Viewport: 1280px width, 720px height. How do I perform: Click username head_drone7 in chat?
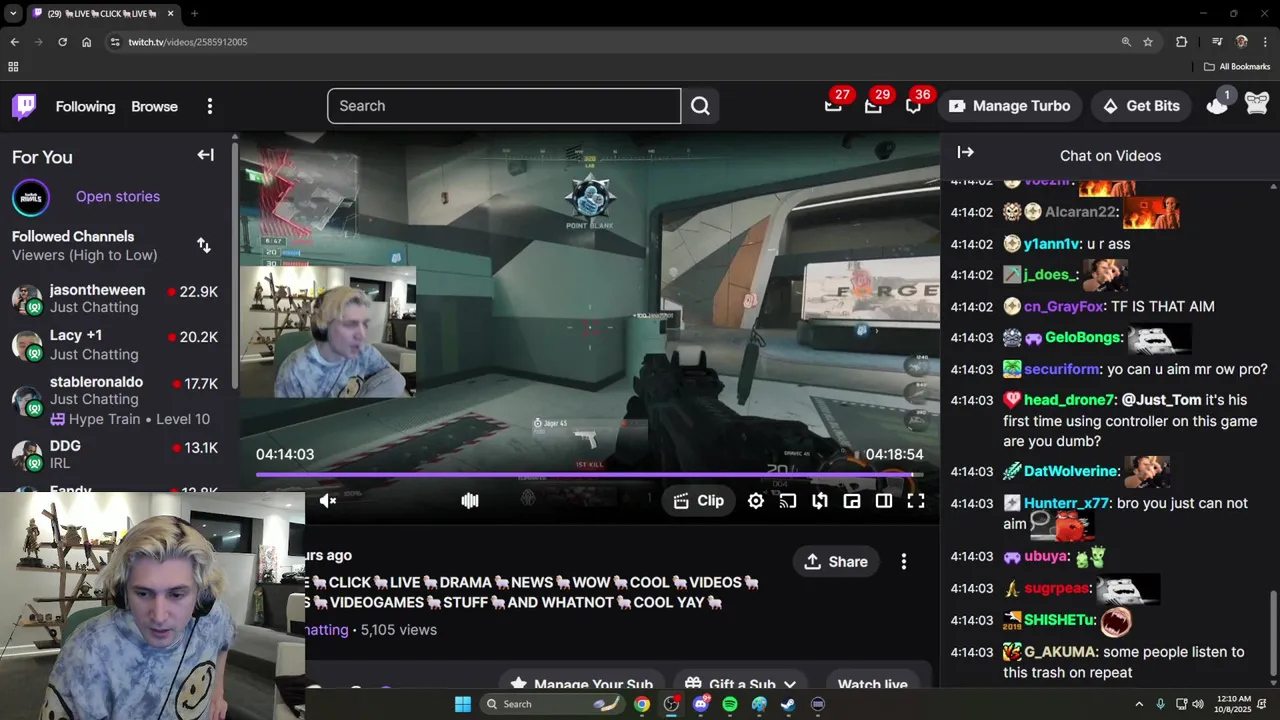(1068, 400)
